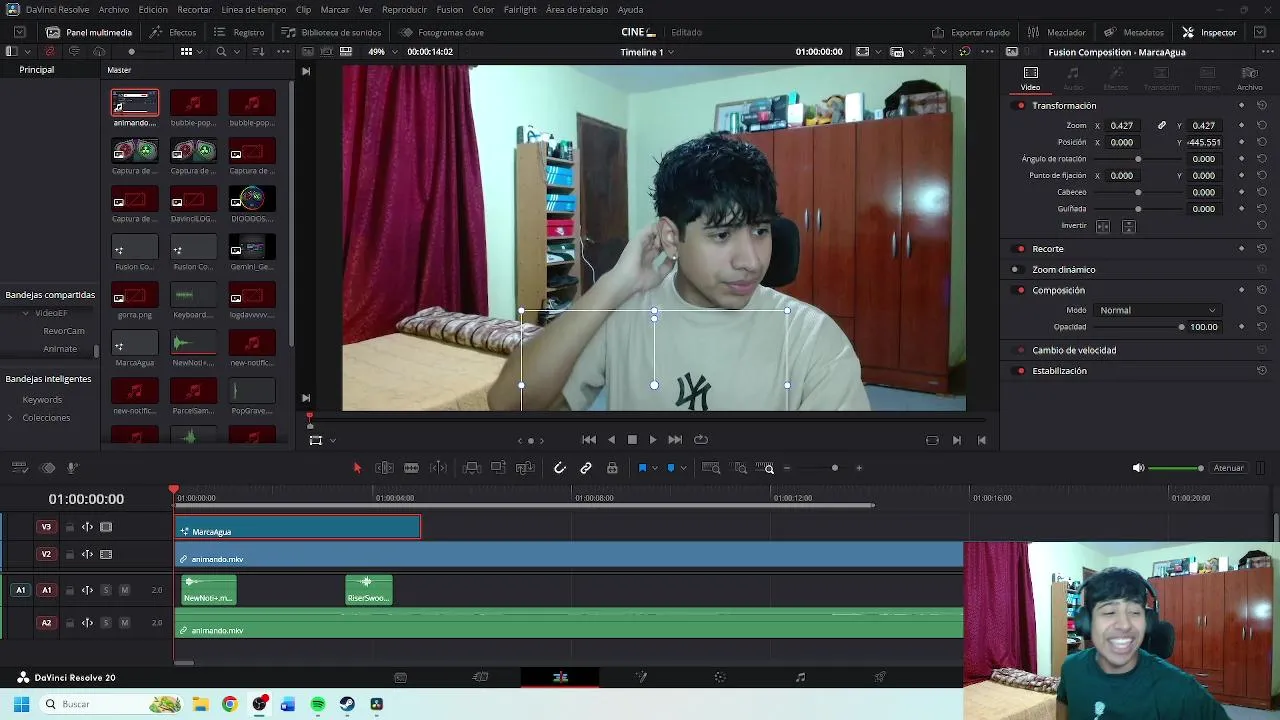
Task: Select the arrow Selection mode tool
Action: tap(357, 468)
